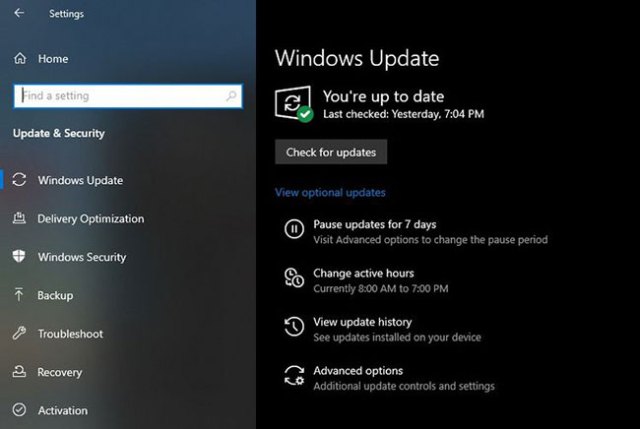
Task: Click the Settings window title text
Action: 67,13
